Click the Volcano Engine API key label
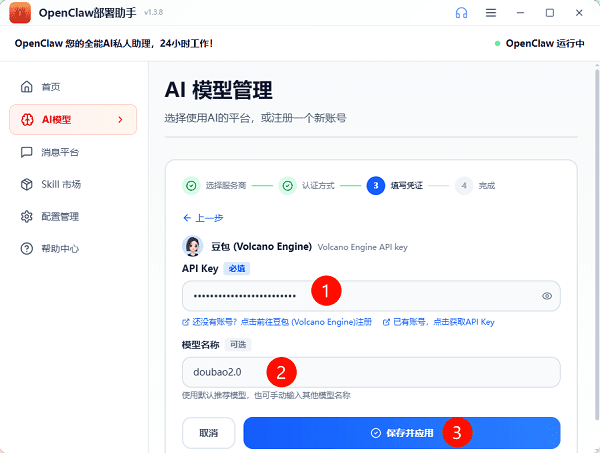The height and width of the screenshot is (453, 600). (x=362, y=247)
